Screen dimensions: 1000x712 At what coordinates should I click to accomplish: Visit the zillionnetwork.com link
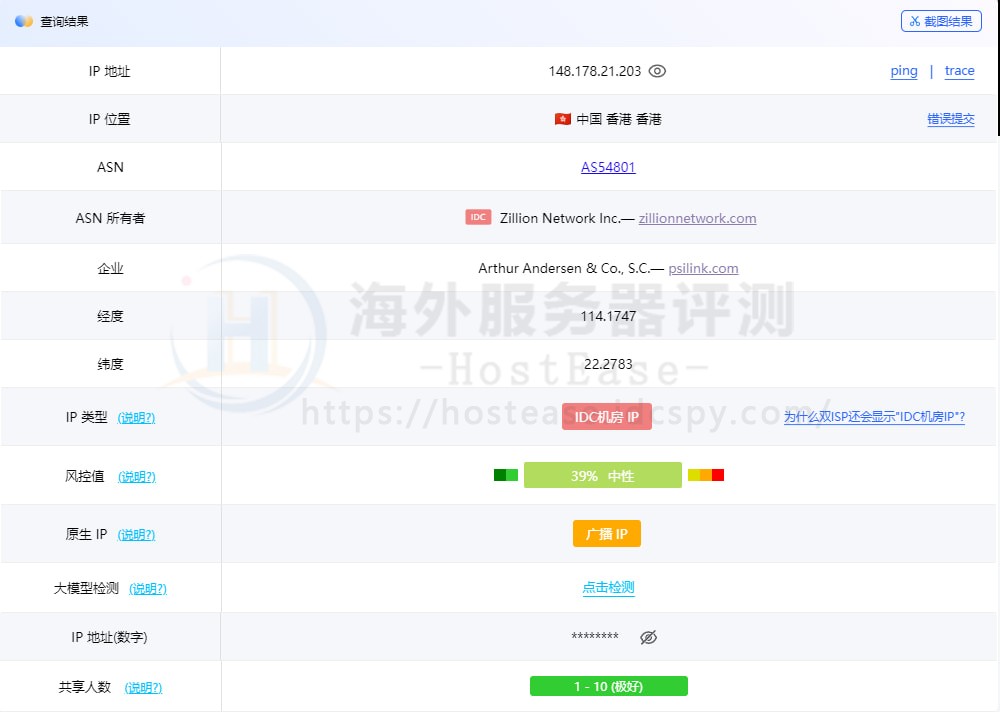(697, 218)
